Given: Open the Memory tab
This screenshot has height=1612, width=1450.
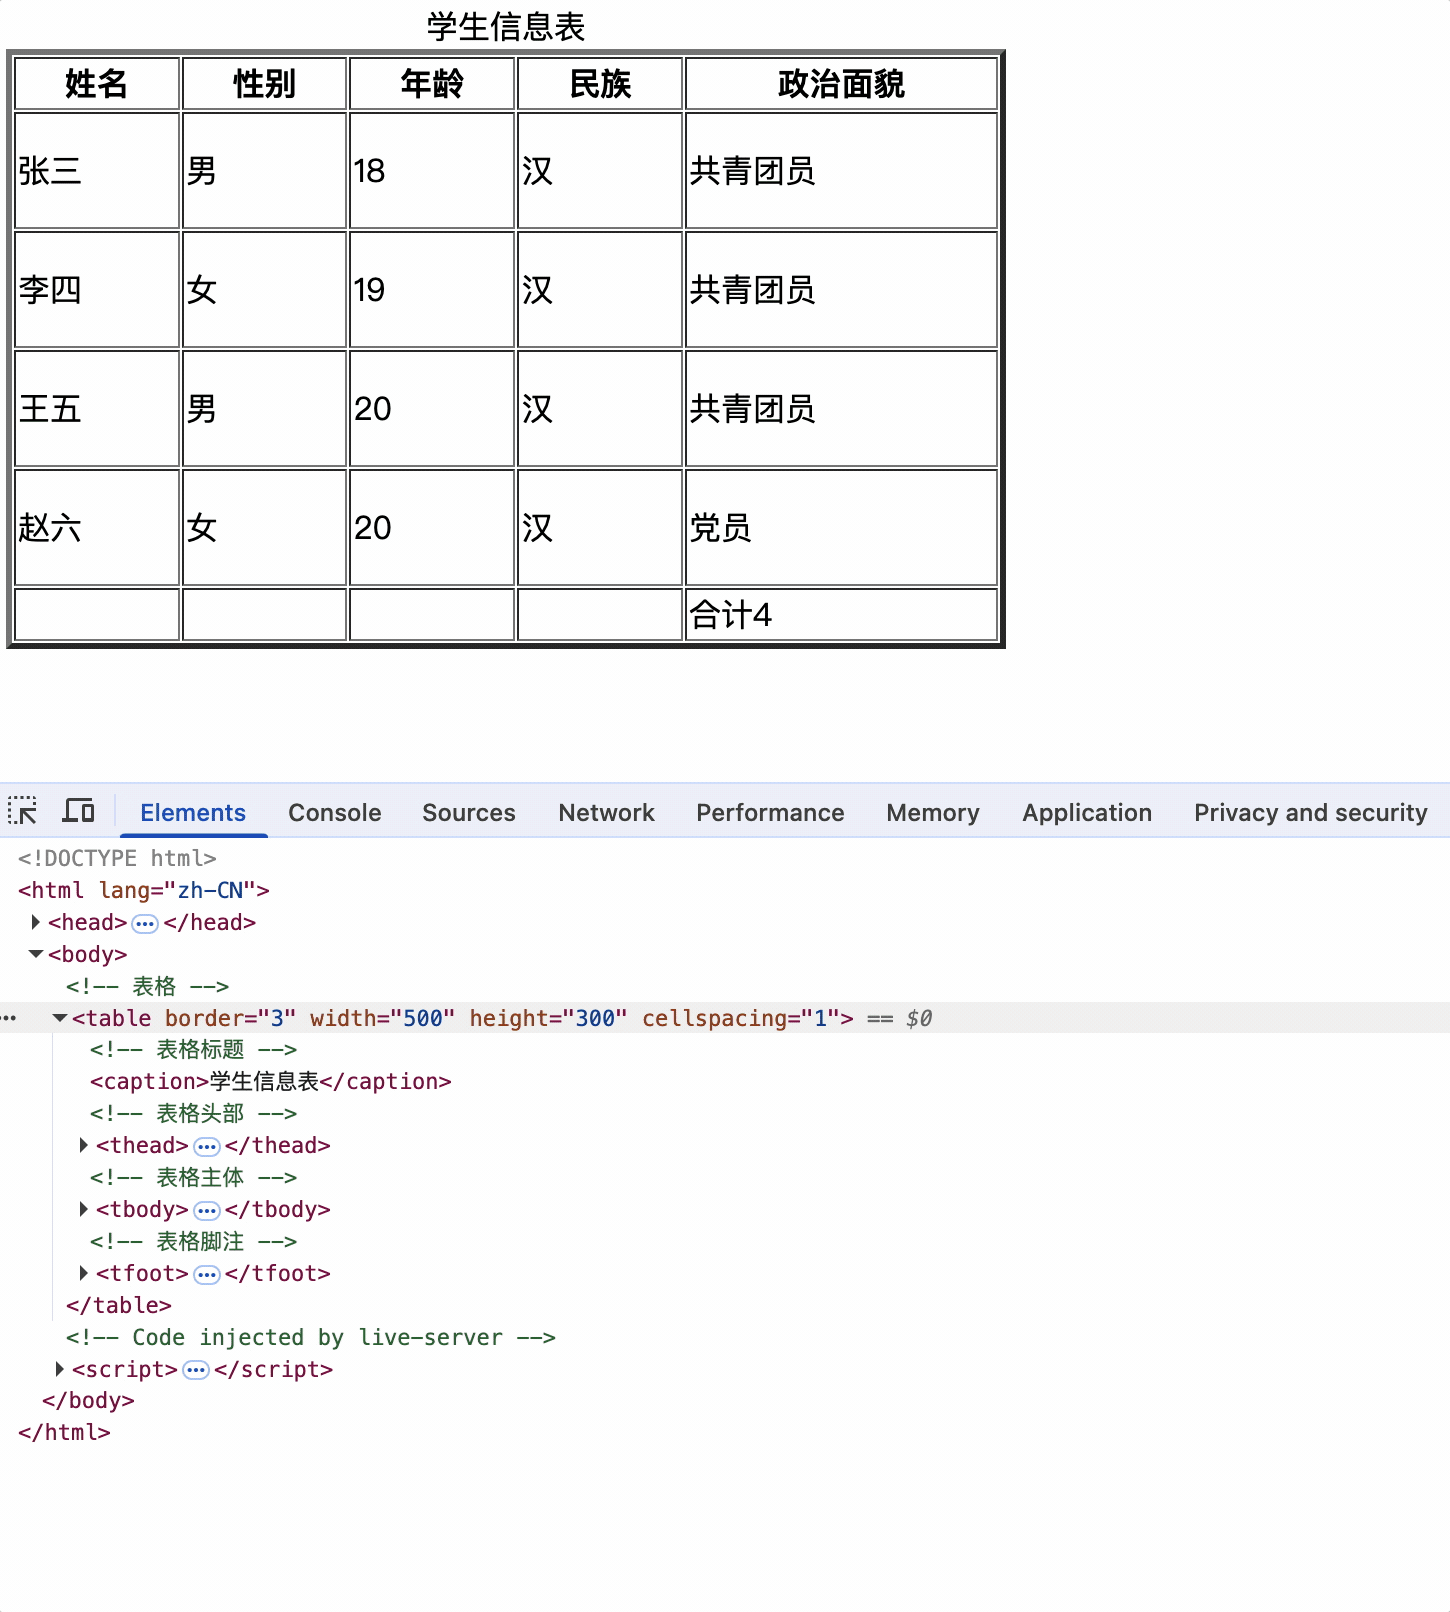Looking at the screenshot, I should (933, 812).
